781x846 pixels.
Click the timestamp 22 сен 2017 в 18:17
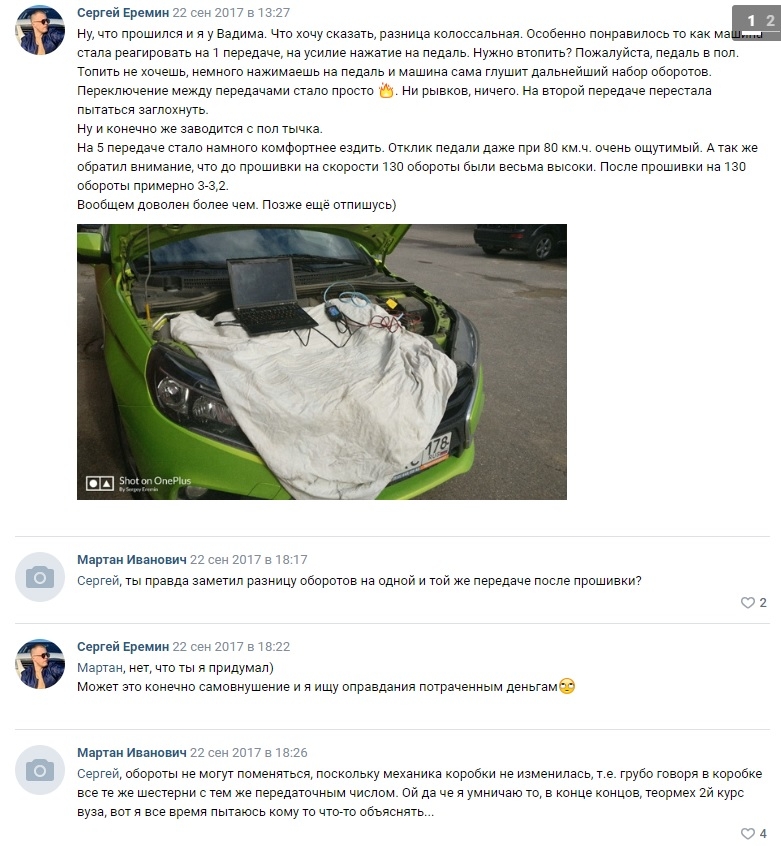tap(249, 560)
